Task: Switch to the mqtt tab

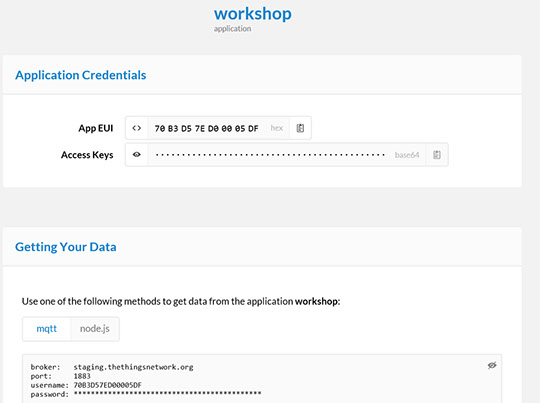Action: pyautogui.click(x=46, y=329)
